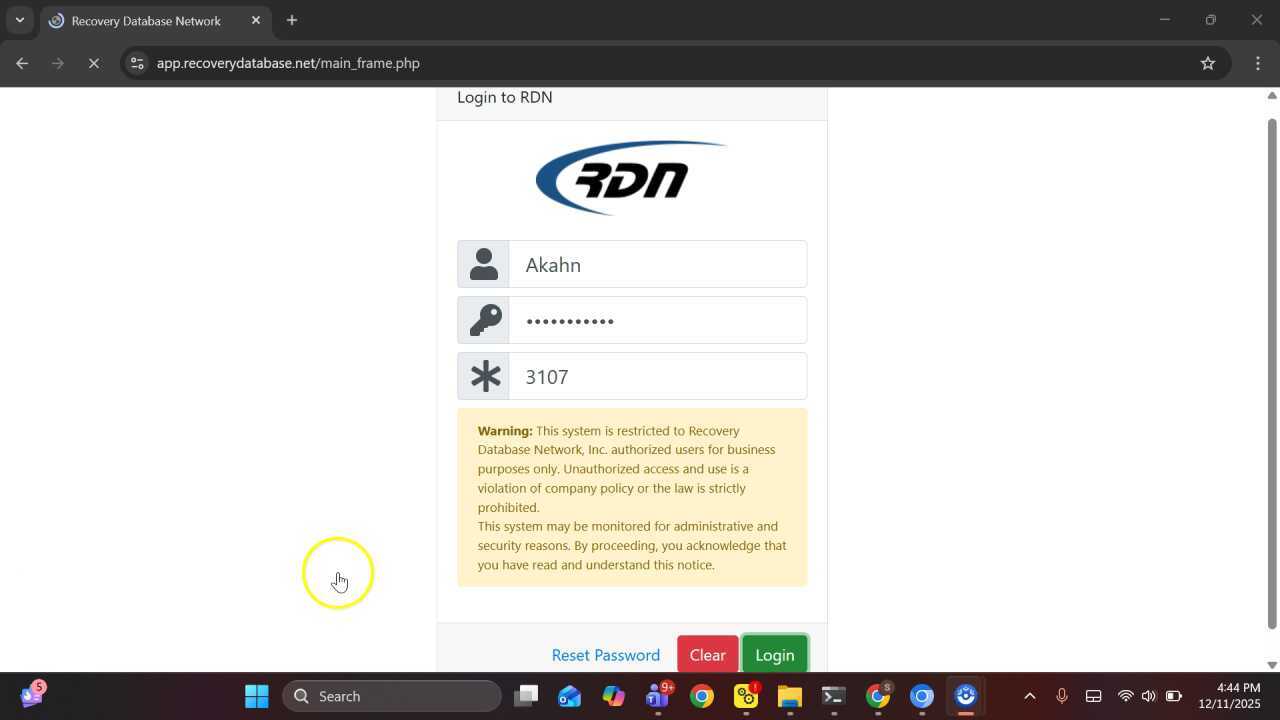This screenshot has width=1280, height=720.
Task: Open Task View on the taskbar
Action: tap(526, 696)
